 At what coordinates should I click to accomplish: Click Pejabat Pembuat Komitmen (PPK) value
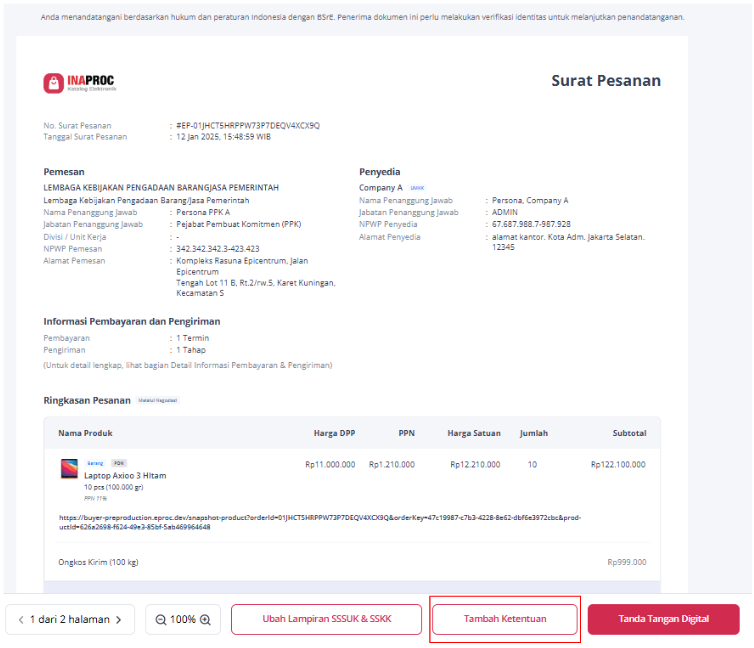pos(239,224)
